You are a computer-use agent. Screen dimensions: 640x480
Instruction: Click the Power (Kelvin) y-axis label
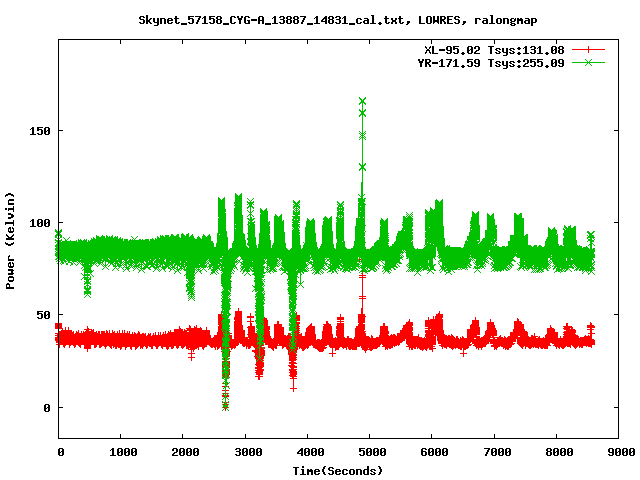click(10, 241)
